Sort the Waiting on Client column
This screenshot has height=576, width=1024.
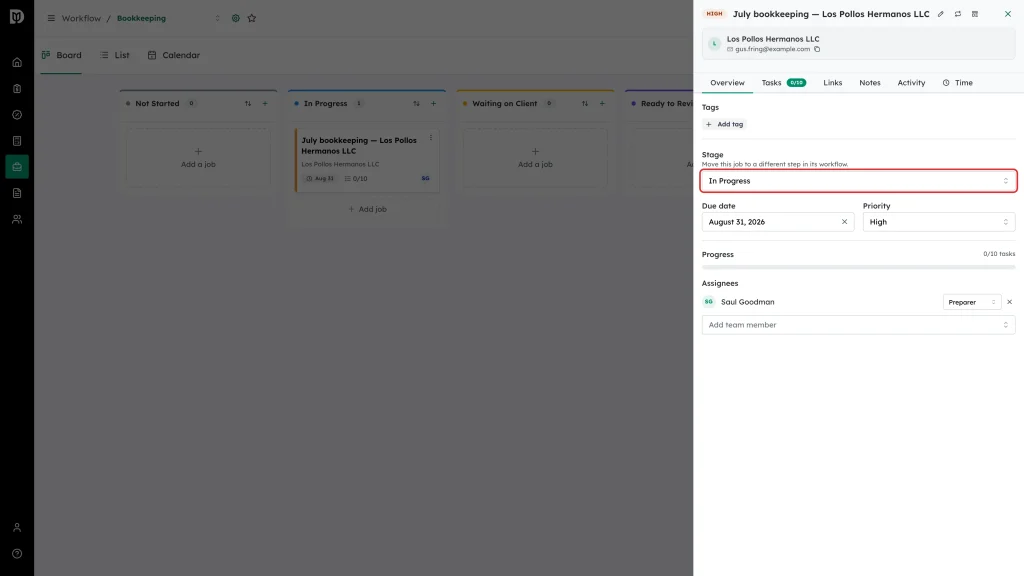pos(584,103)
